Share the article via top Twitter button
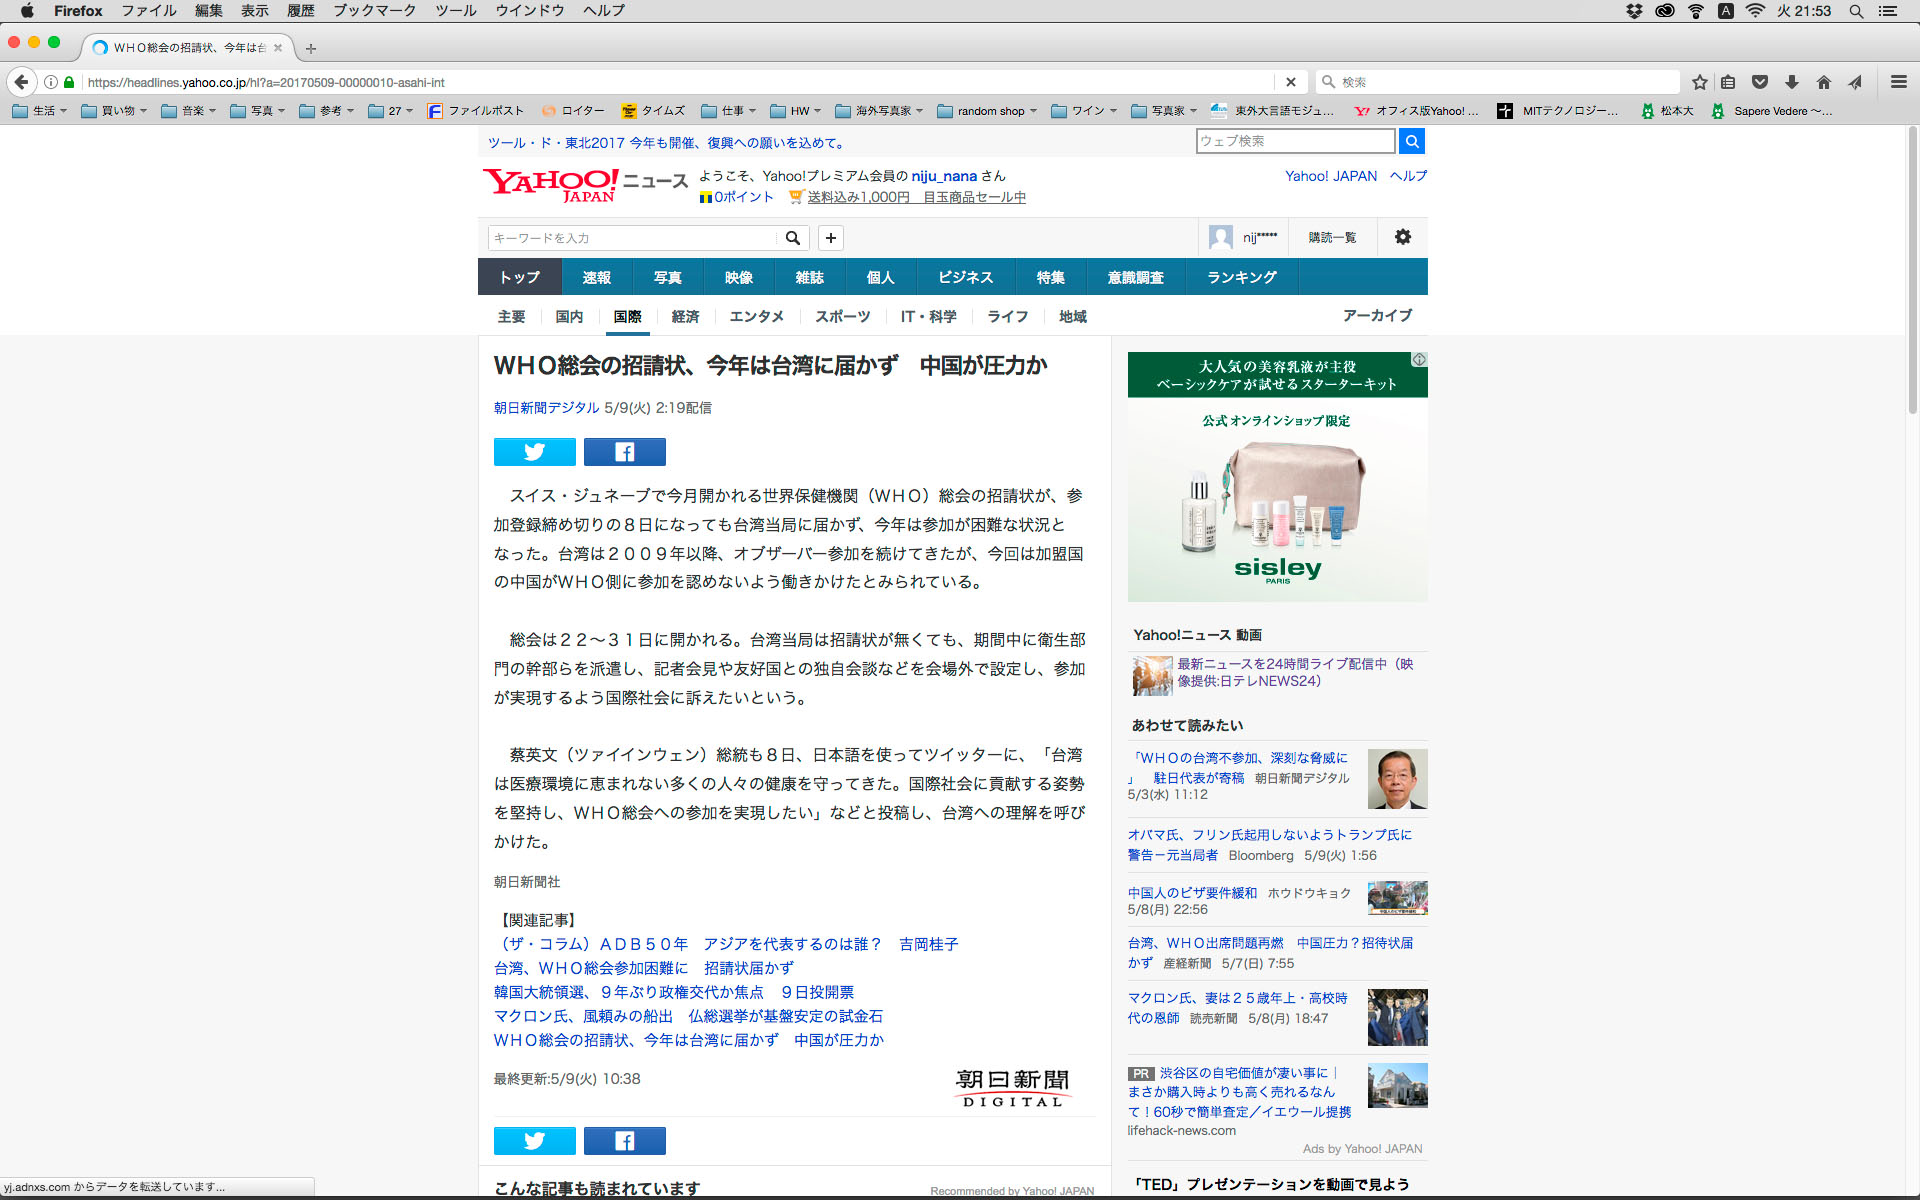 (x=534, y=452)
